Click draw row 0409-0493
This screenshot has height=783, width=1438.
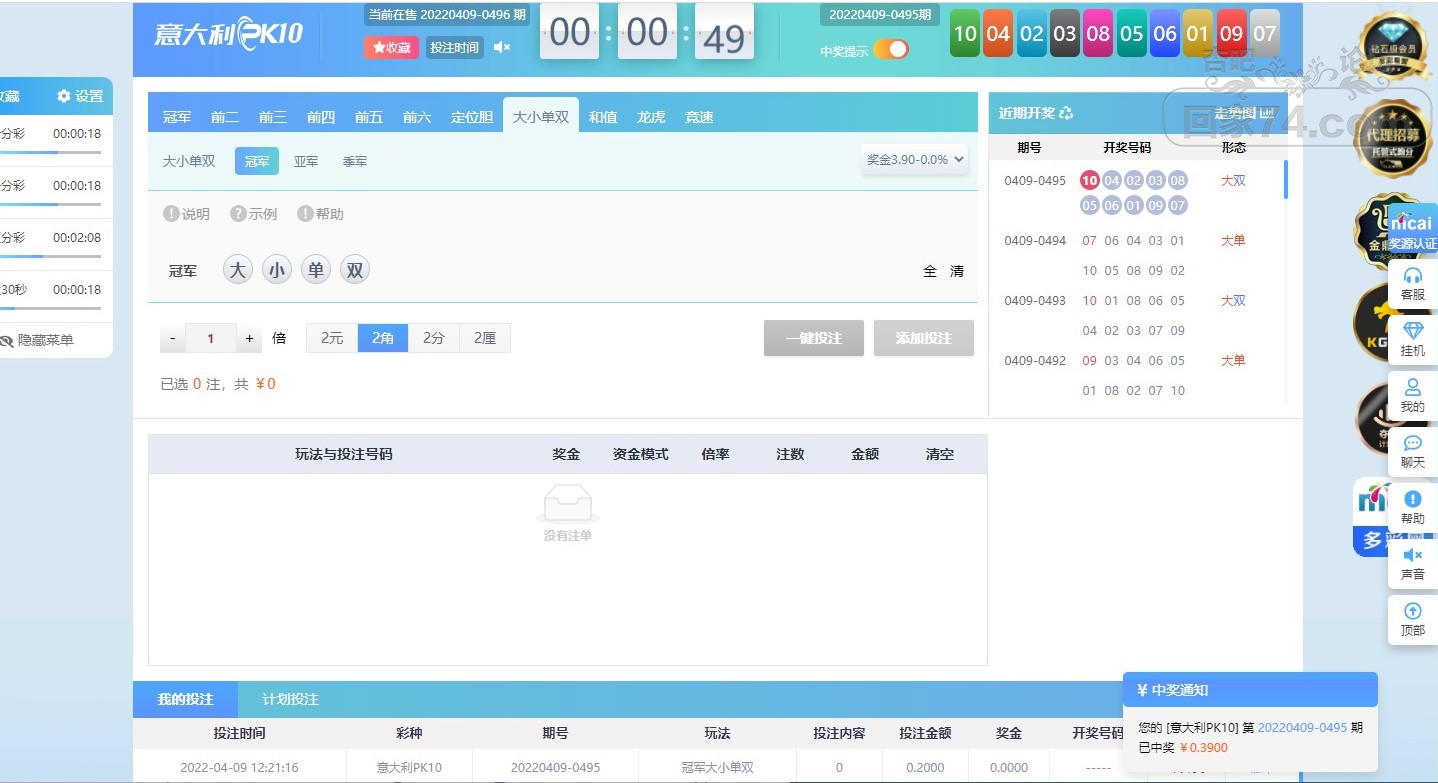(1135, 315)
